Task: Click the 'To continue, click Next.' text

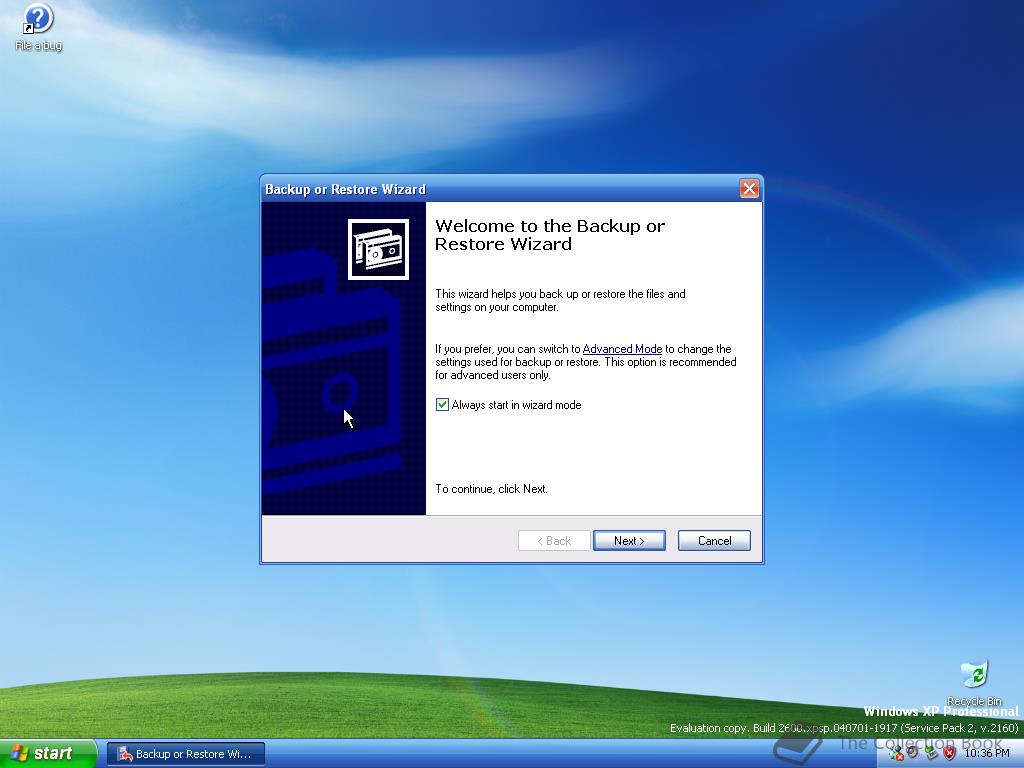Action: (x=491, y=488)
